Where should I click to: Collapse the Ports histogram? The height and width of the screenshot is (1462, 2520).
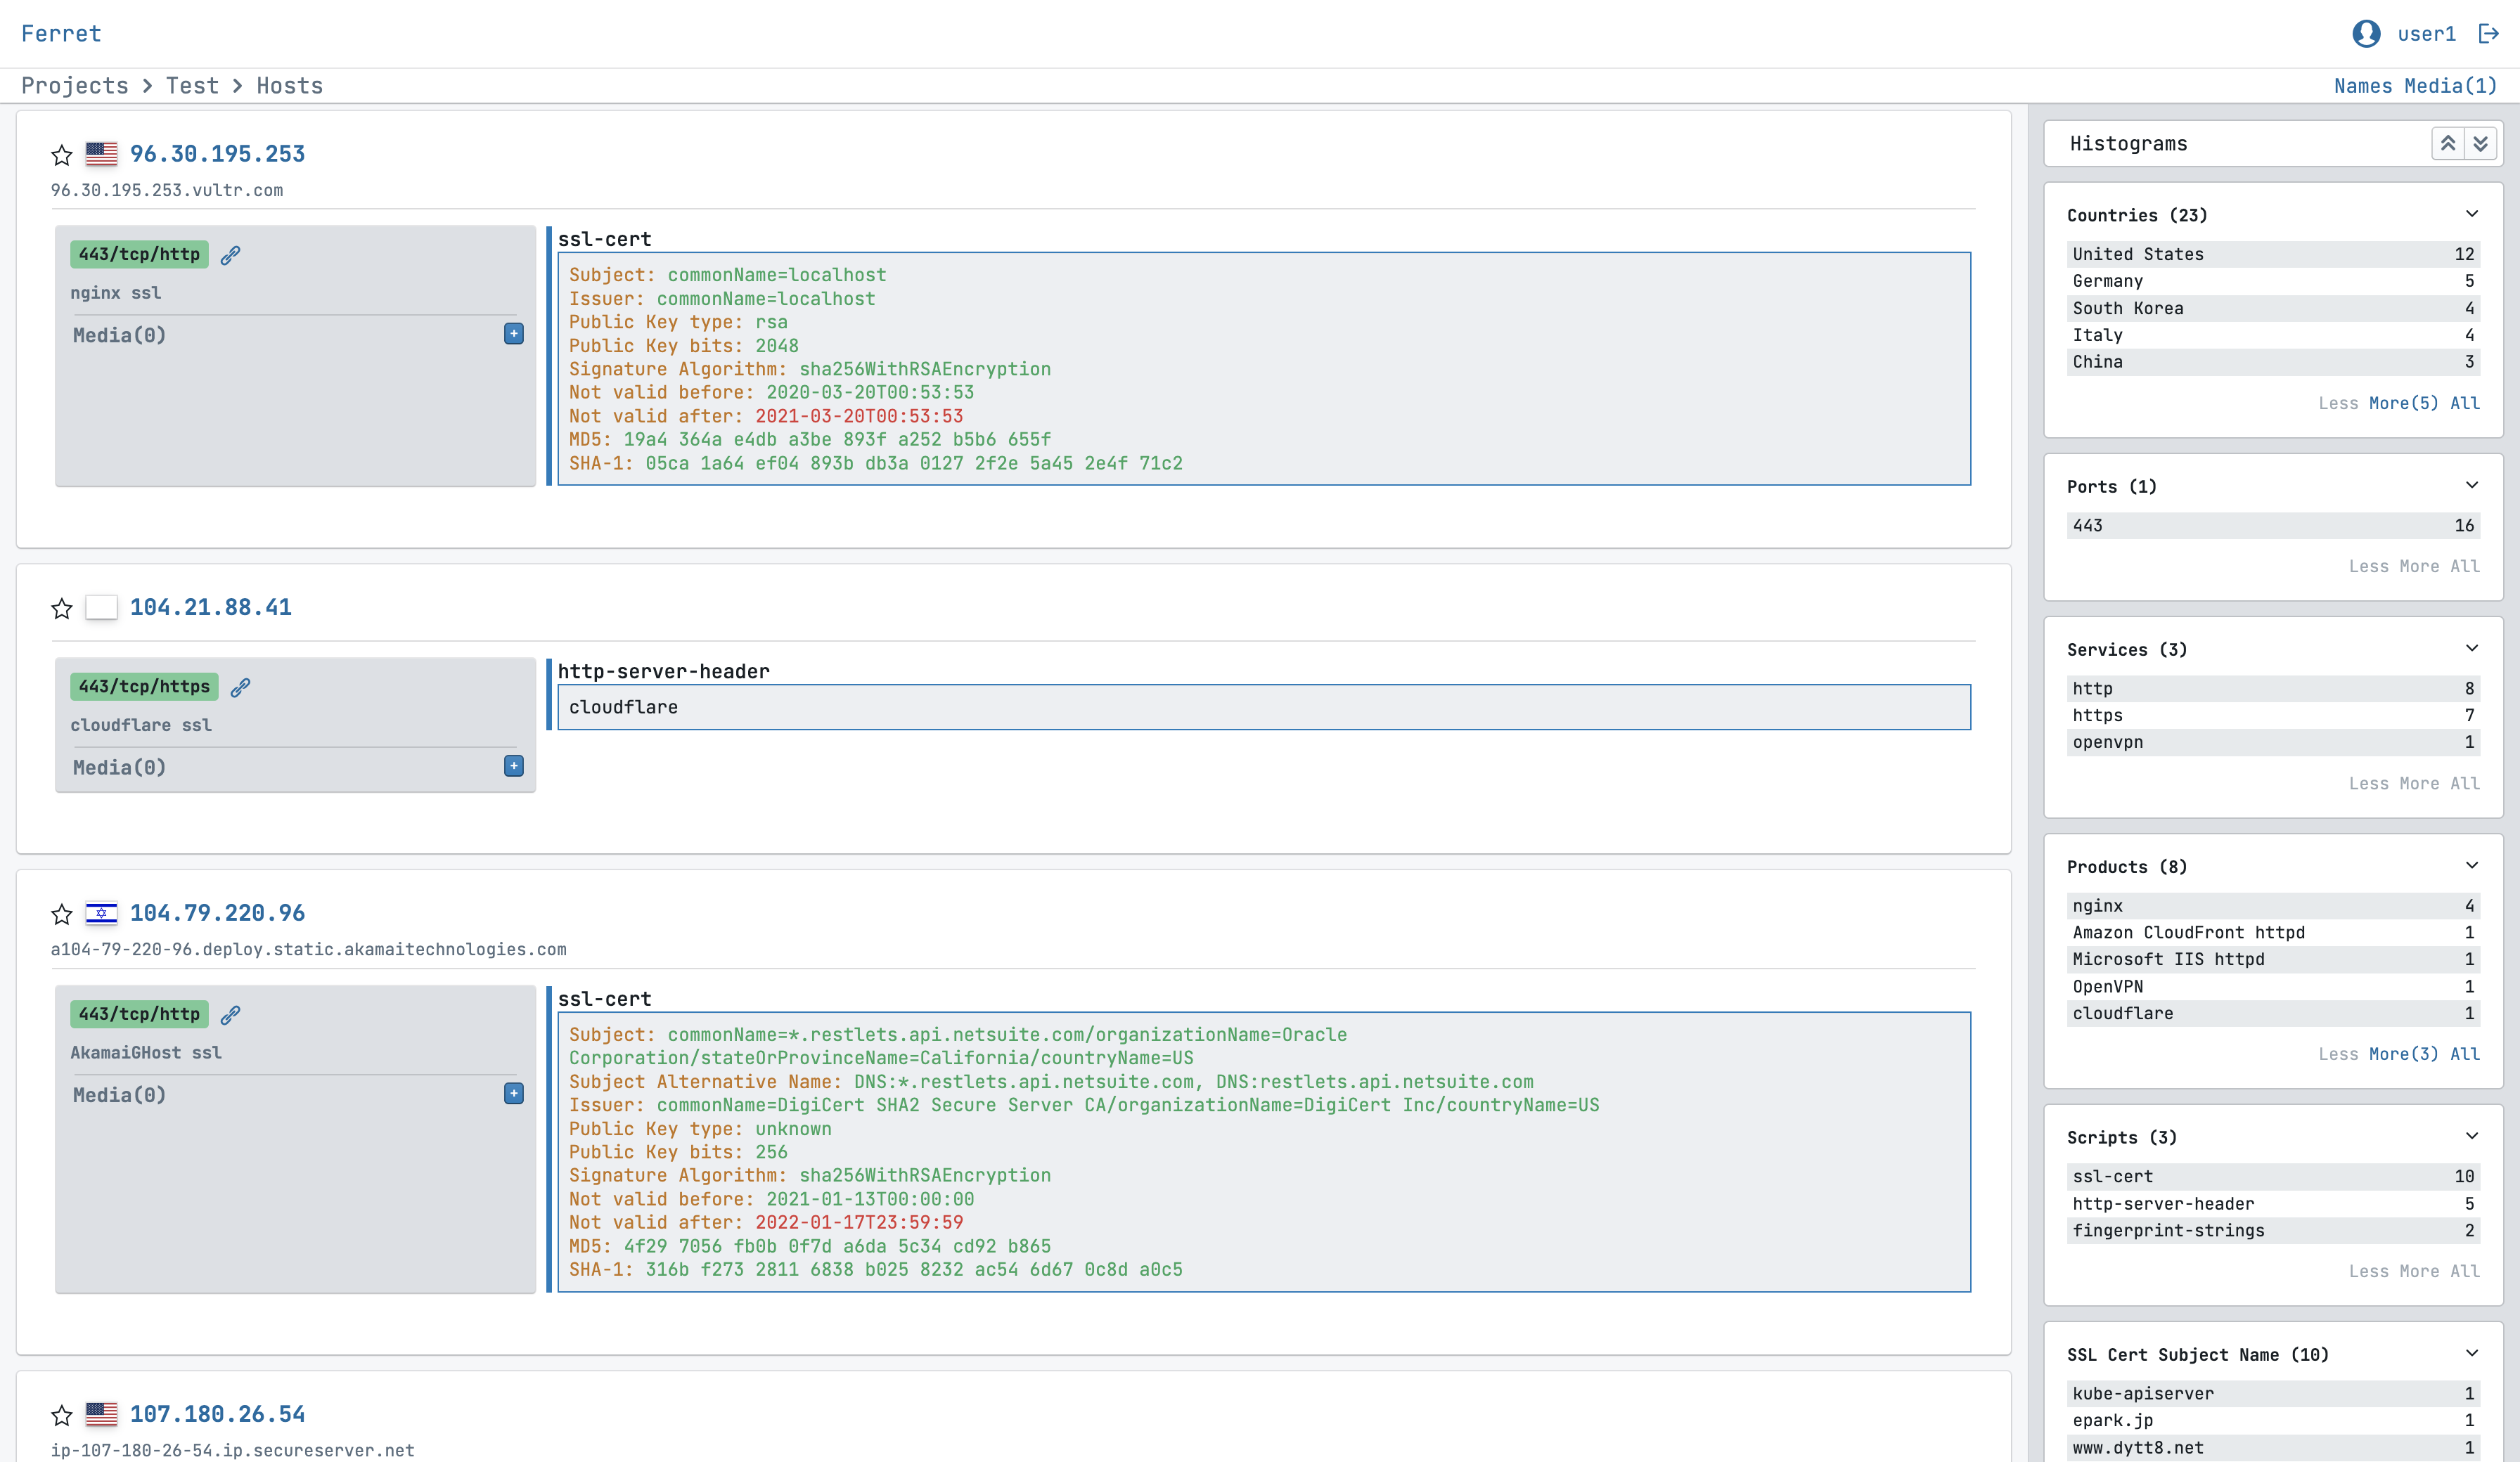(x=2472, y=485)
